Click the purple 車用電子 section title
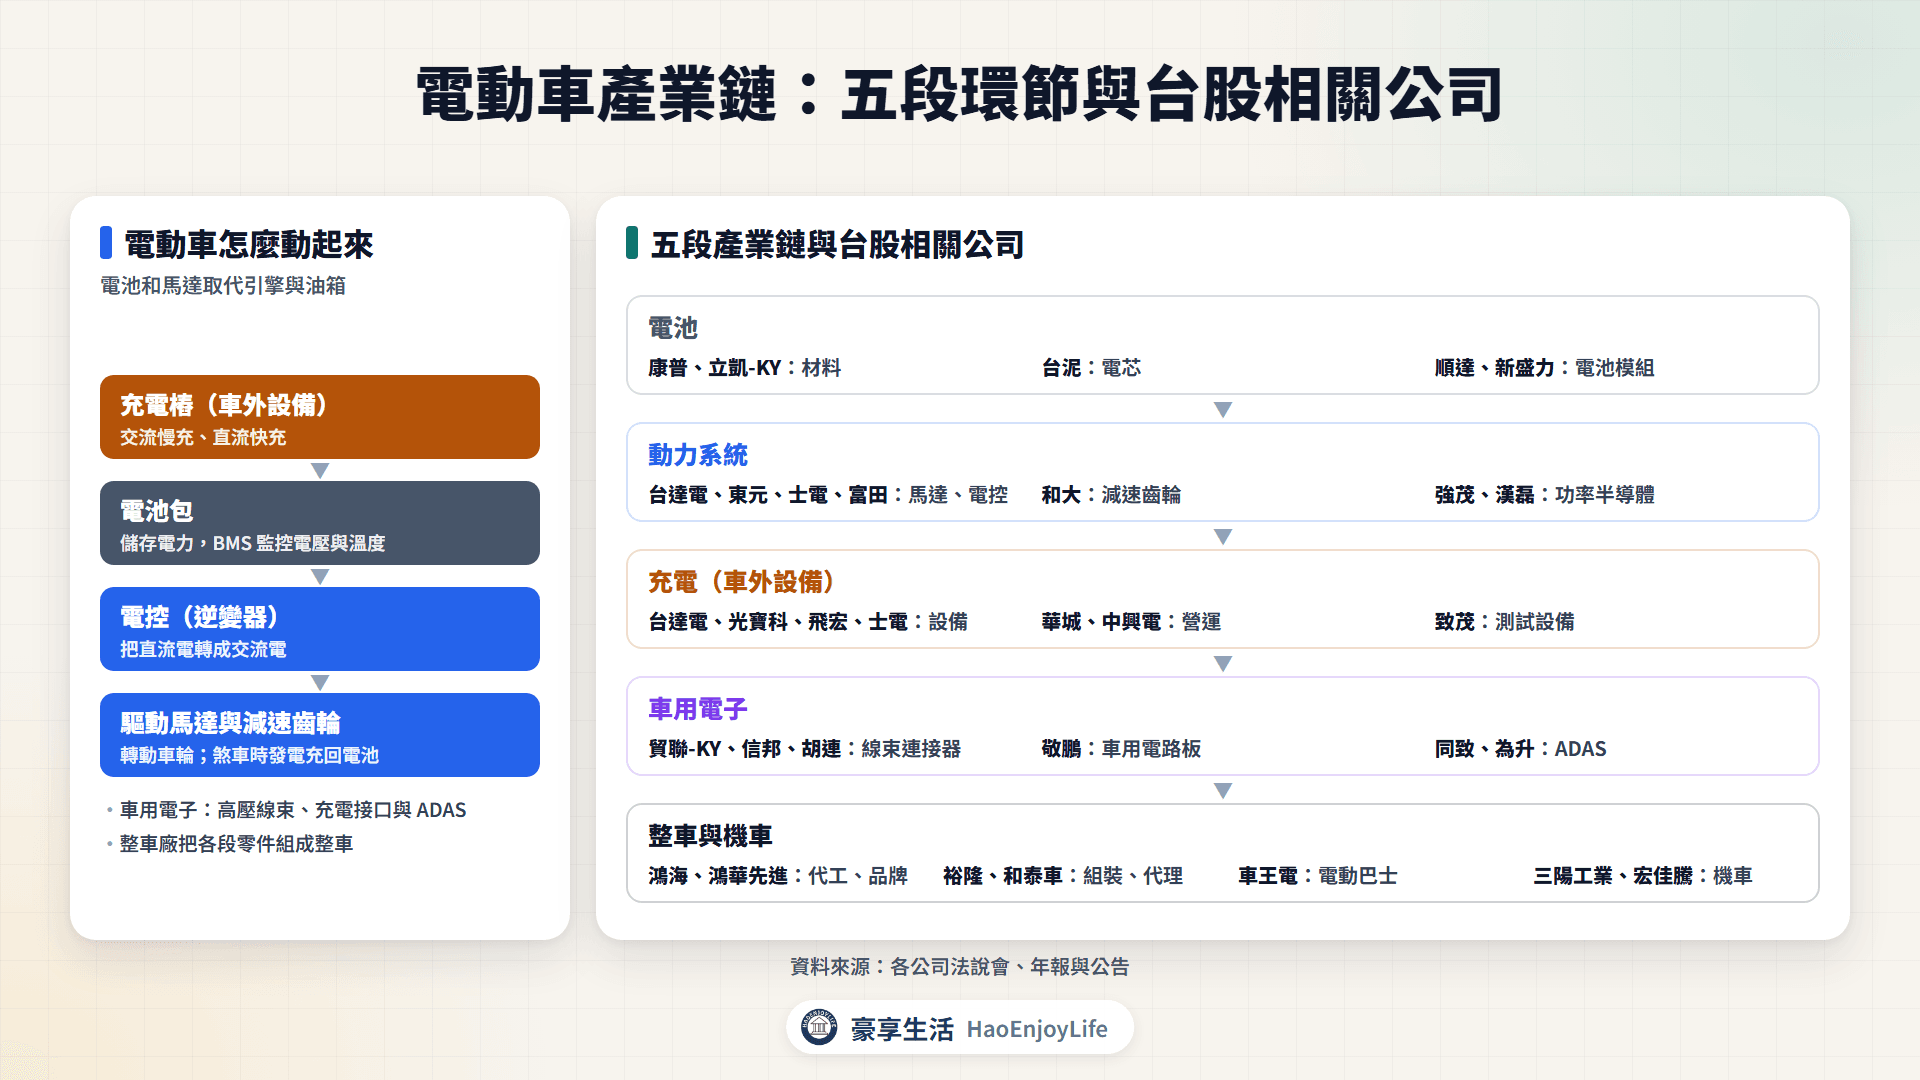Screen dimensions: 1920x1080 pos(698,709)
